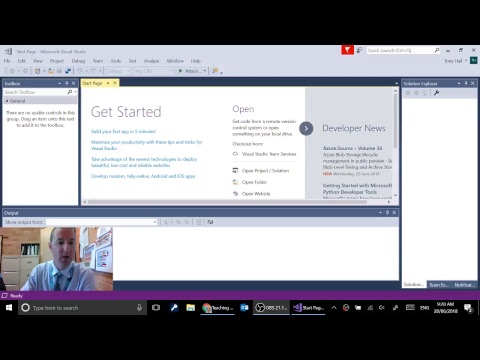Open the Project menu
Viewport: 480px width, 360px height.
click(57, 61)
